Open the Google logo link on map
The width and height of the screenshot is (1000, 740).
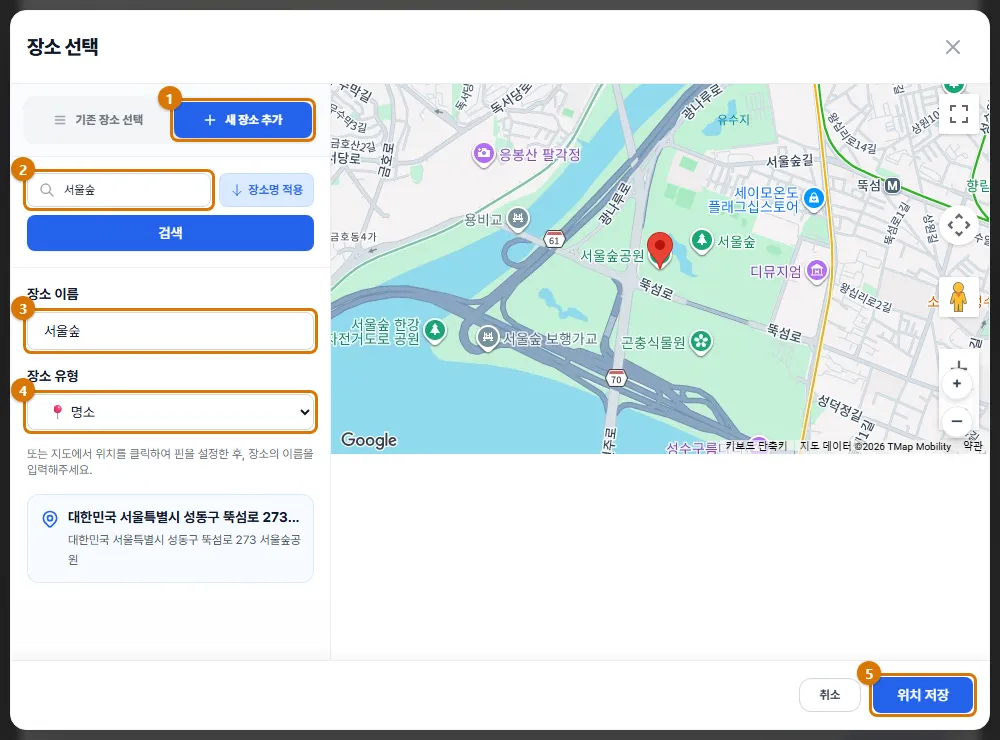click(369, 440)
